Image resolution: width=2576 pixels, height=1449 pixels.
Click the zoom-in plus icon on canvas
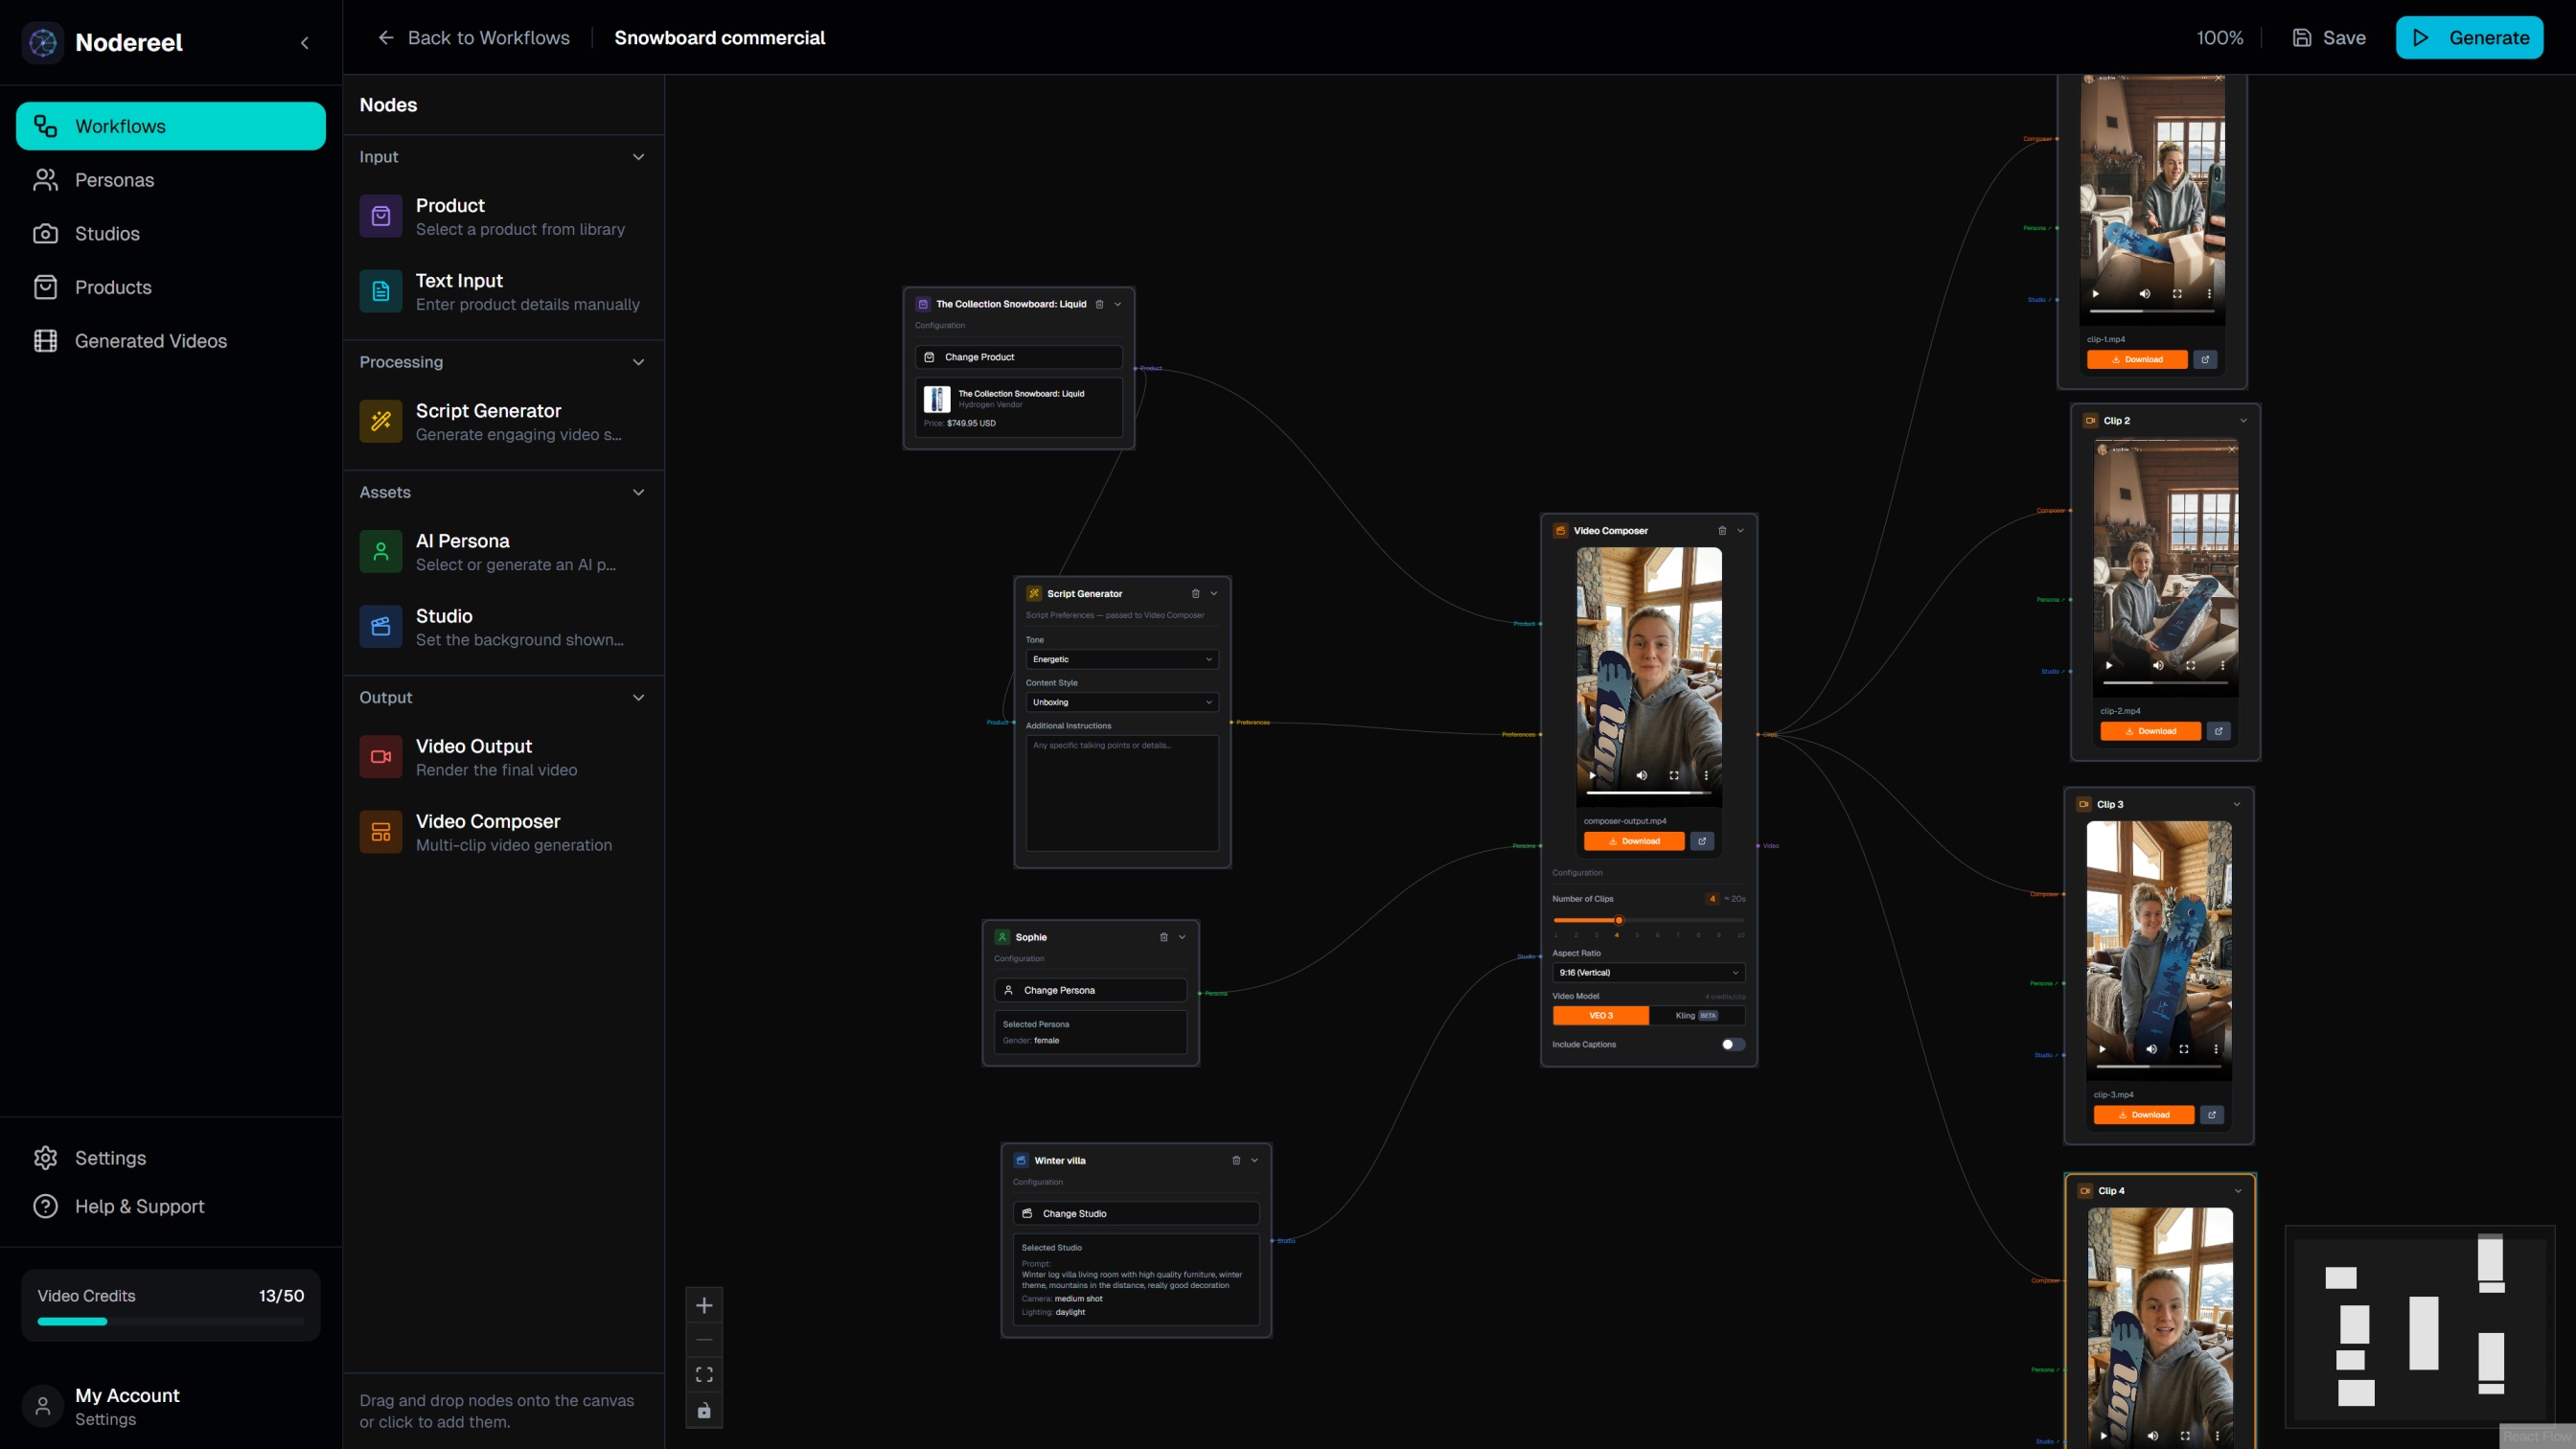click(x=703, y=1305)
